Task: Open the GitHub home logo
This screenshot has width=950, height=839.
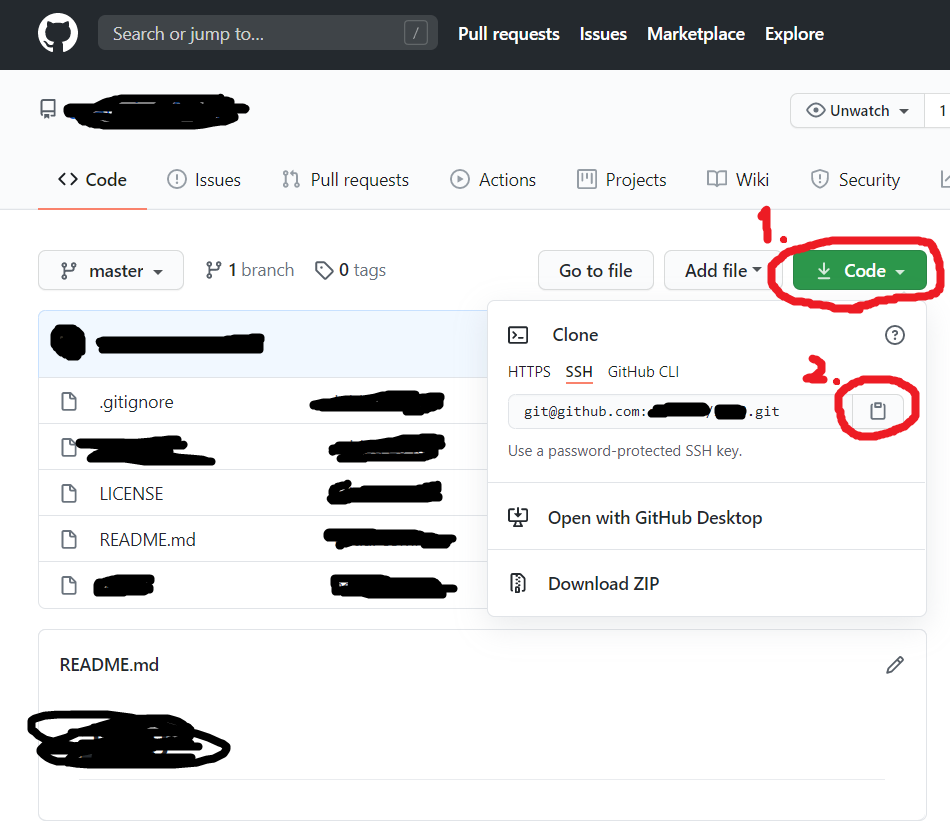Action: pos(58,33)
